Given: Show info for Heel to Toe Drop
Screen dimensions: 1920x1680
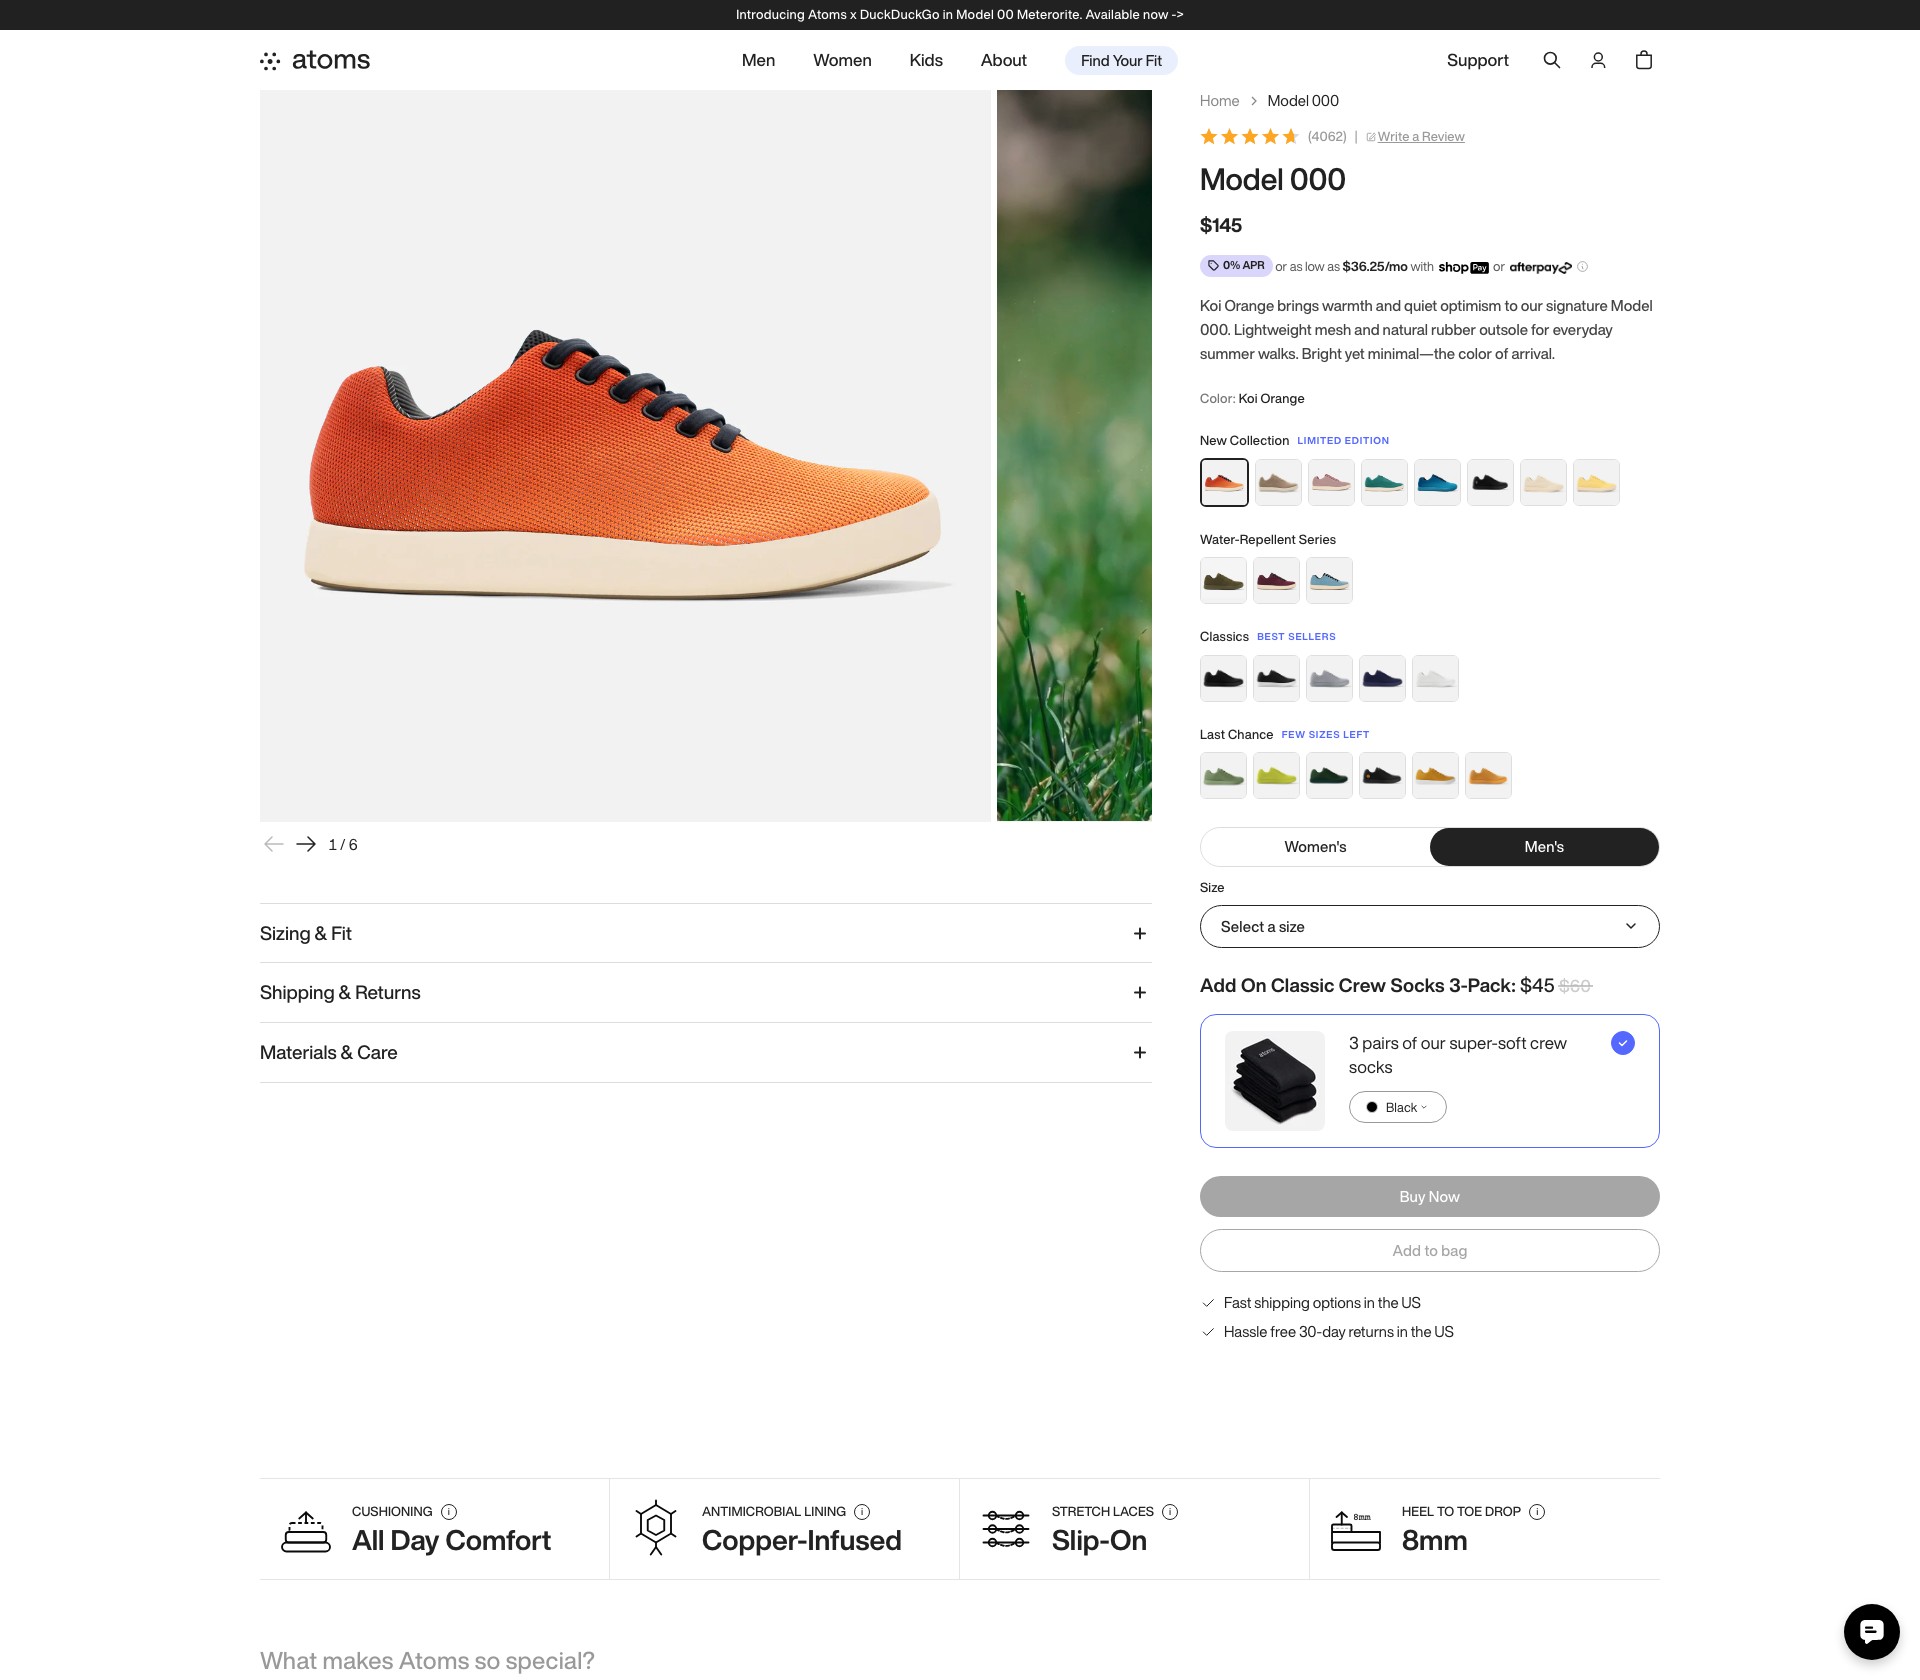Looking at the screenshot, I should (1537, 1511).
